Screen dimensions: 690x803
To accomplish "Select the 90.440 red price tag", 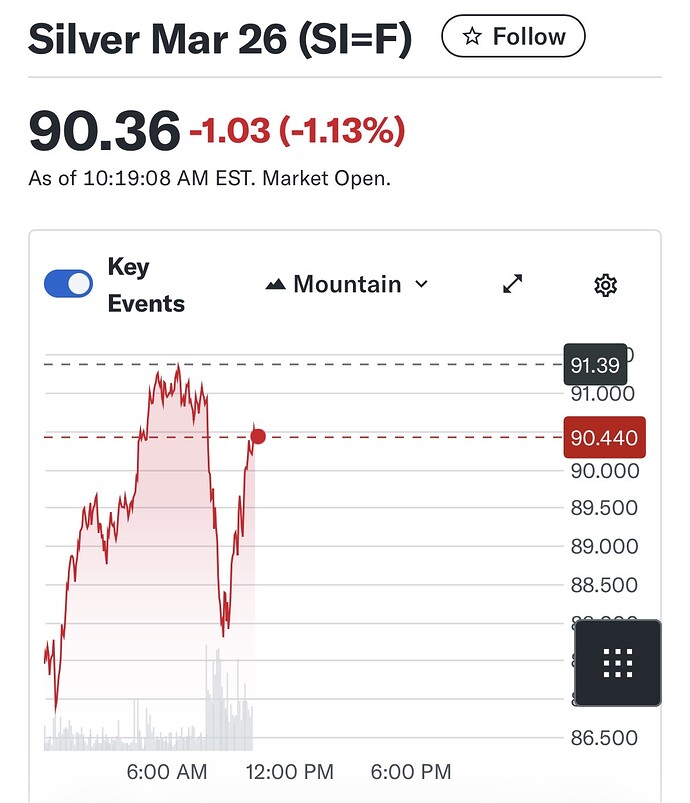I will pos(604,437).
